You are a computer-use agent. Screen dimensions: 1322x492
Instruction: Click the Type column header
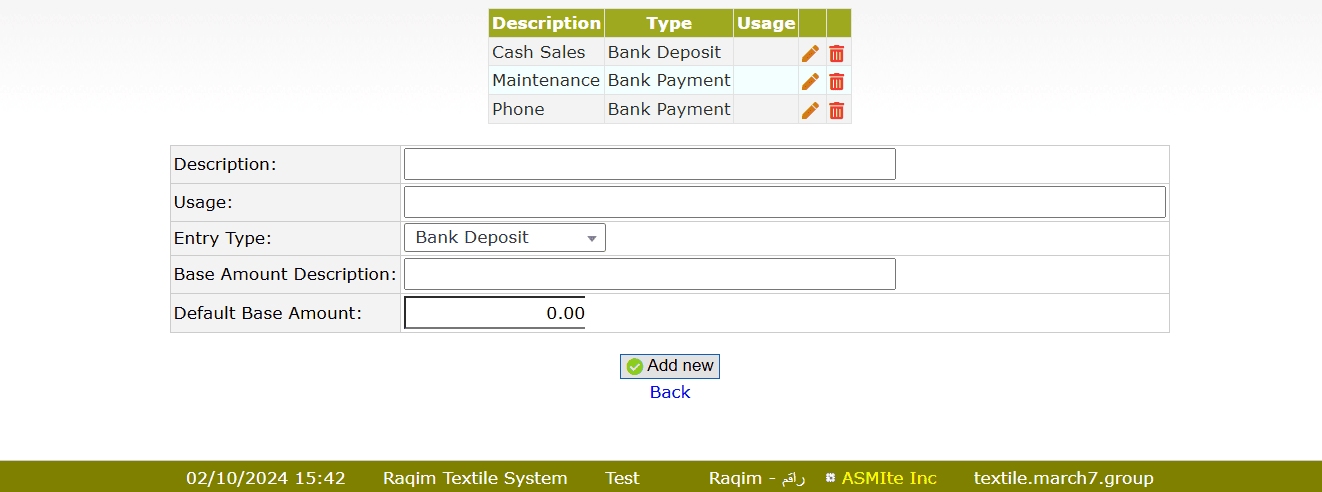tap(669, 23)
